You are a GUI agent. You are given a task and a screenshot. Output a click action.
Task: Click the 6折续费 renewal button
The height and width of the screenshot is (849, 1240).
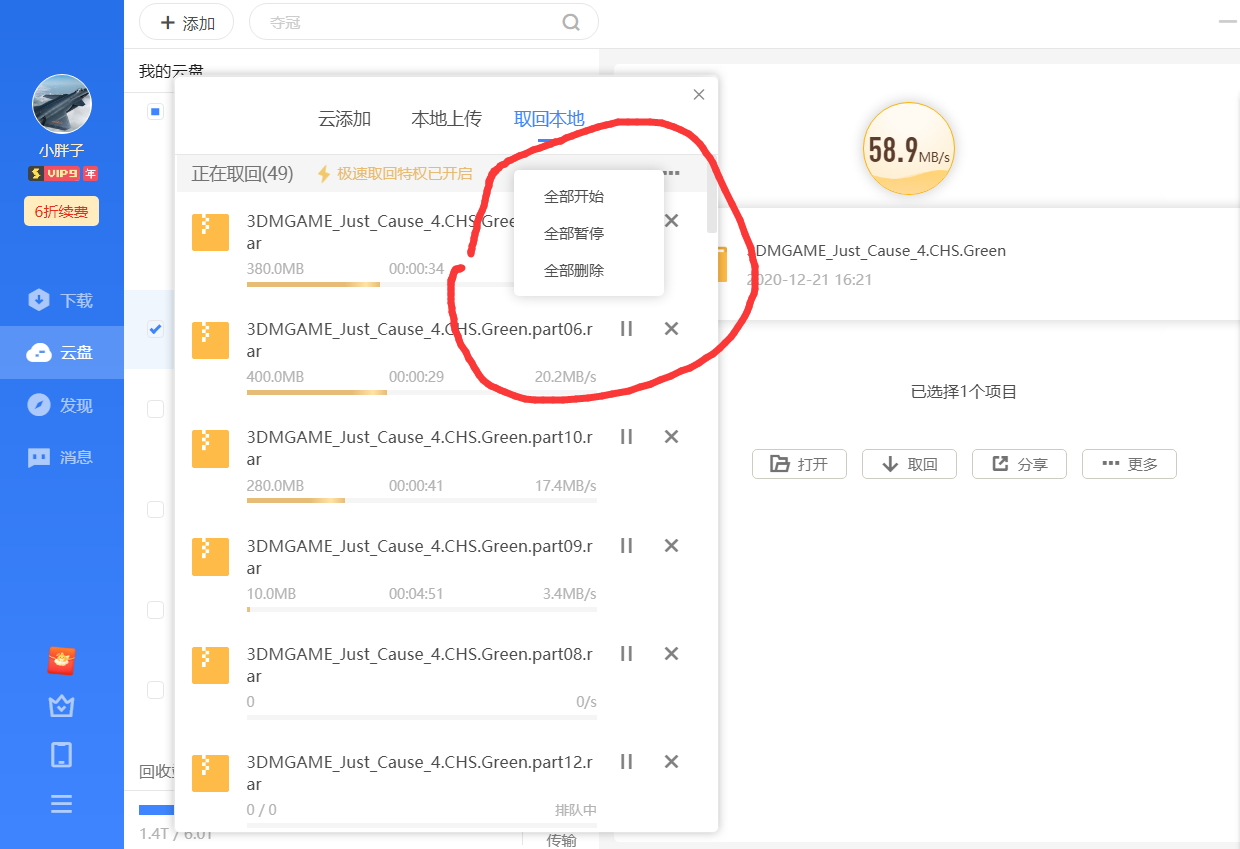[x=61, y=211]
